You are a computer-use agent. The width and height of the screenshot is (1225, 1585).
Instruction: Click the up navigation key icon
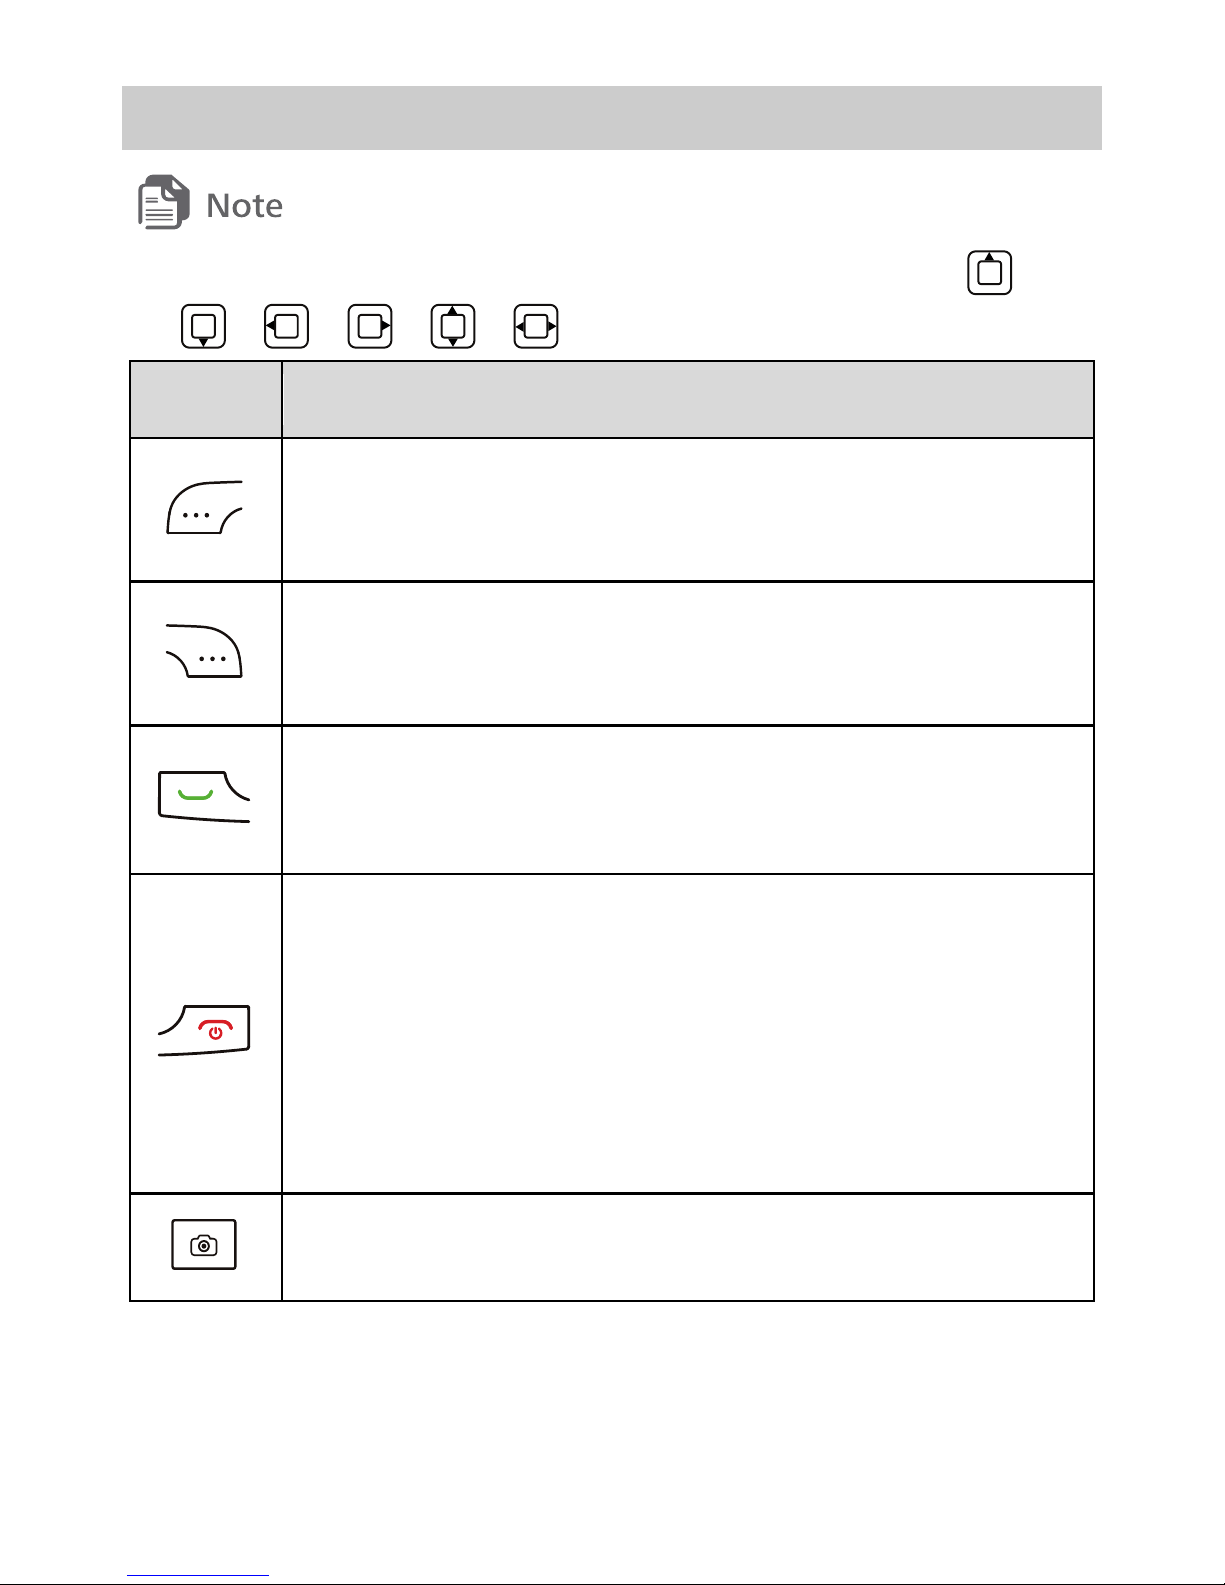(x=990, y=273)
